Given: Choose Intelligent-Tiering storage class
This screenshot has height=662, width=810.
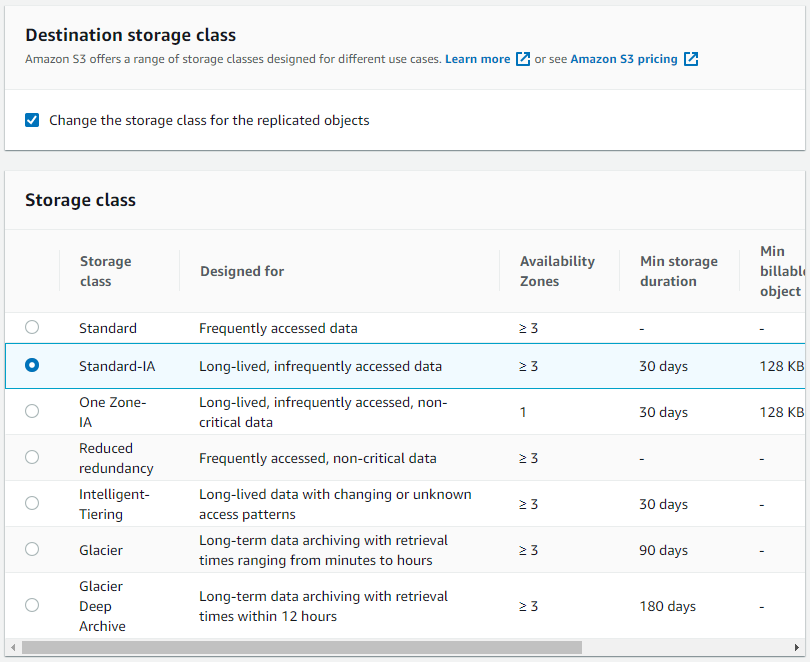Looking at the screenshot, I should [x=31, y=503].
